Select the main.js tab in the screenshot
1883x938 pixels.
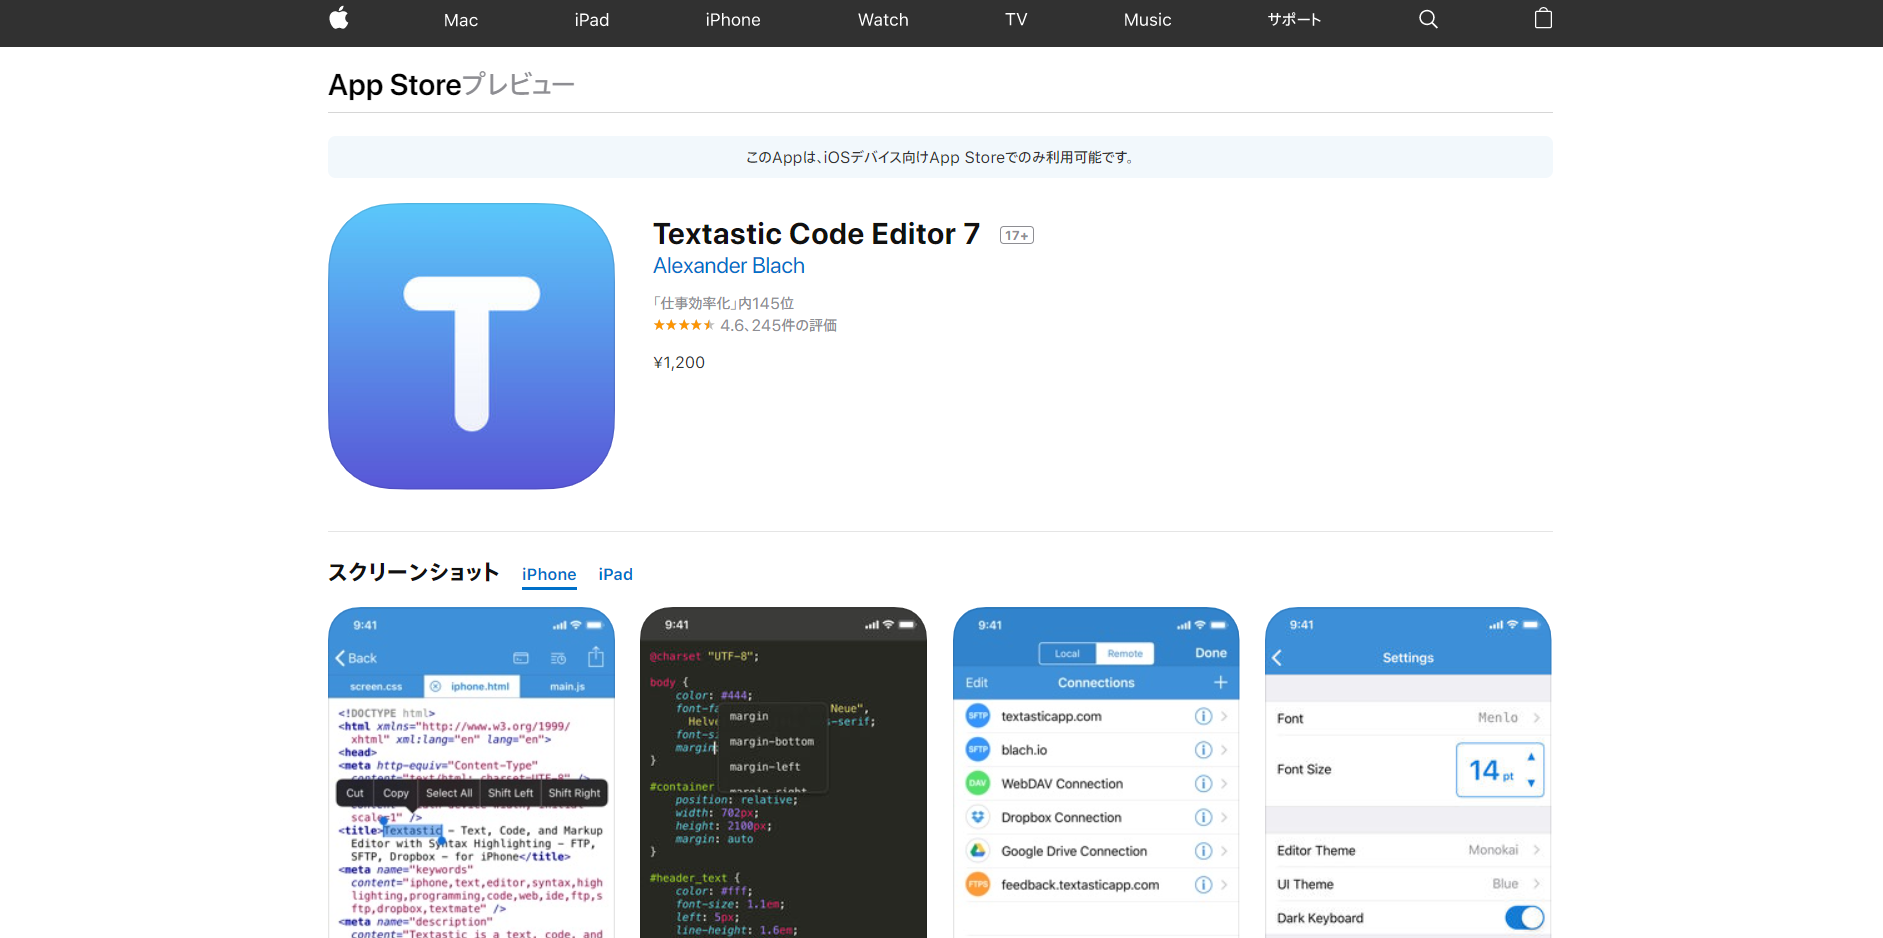click(x=566, y=686)
